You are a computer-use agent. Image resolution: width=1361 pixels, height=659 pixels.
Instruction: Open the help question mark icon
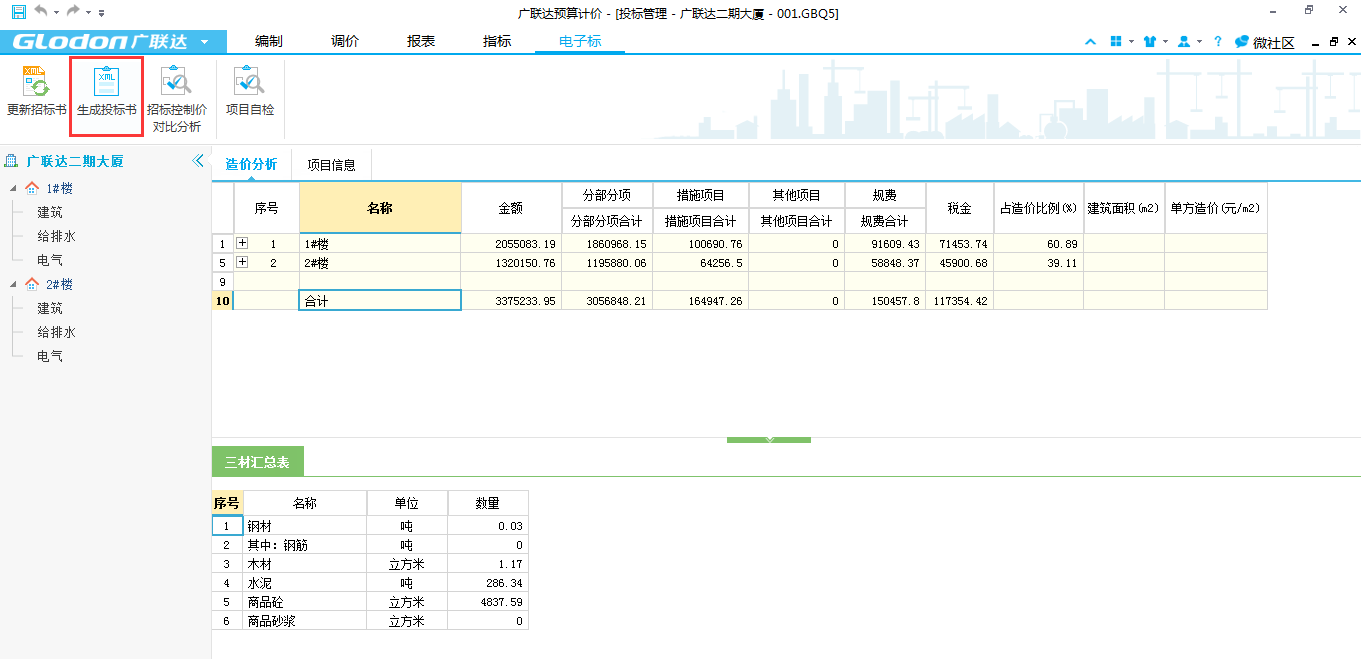1217,42
